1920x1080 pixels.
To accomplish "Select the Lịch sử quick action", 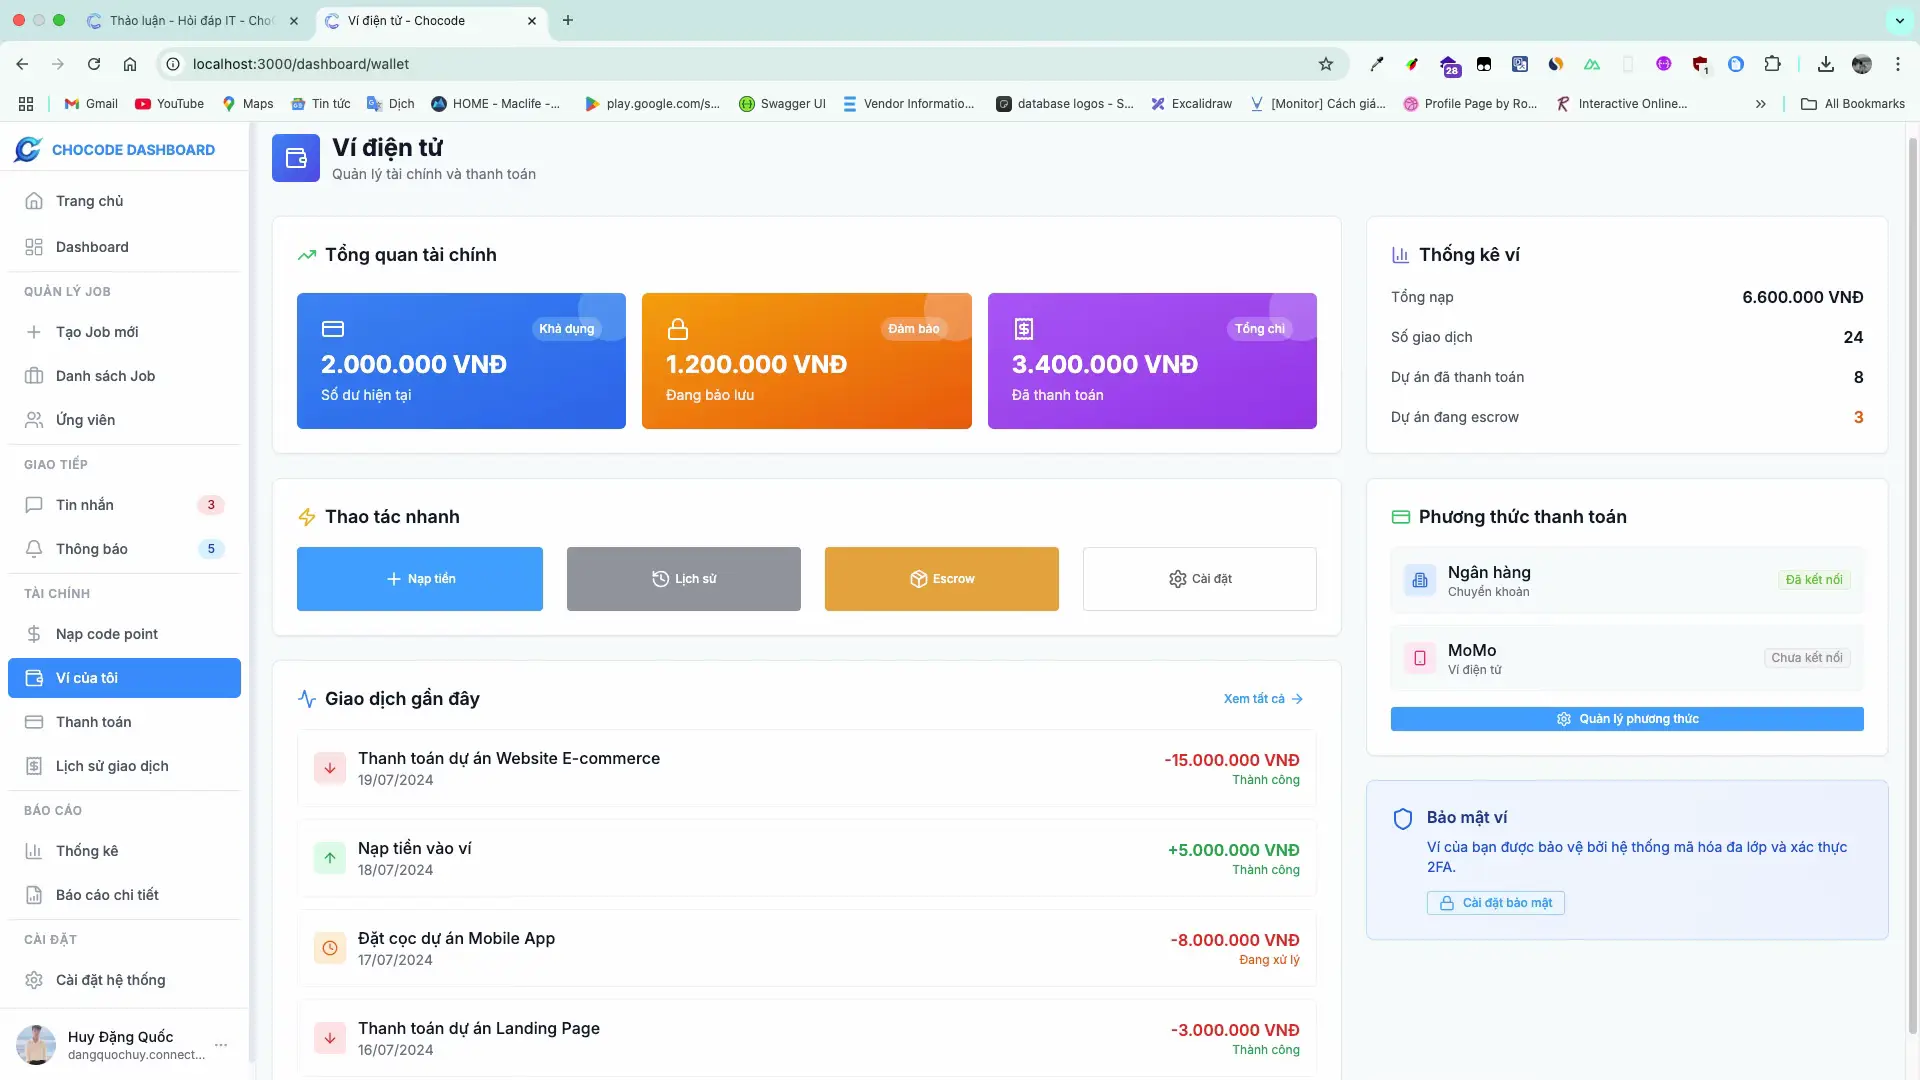I will [683, 578].
